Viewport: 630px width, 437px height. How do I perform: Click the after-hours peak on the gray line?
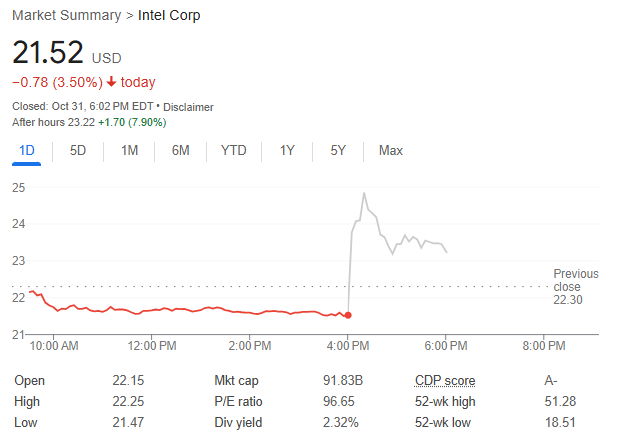(x=363, y=193)
